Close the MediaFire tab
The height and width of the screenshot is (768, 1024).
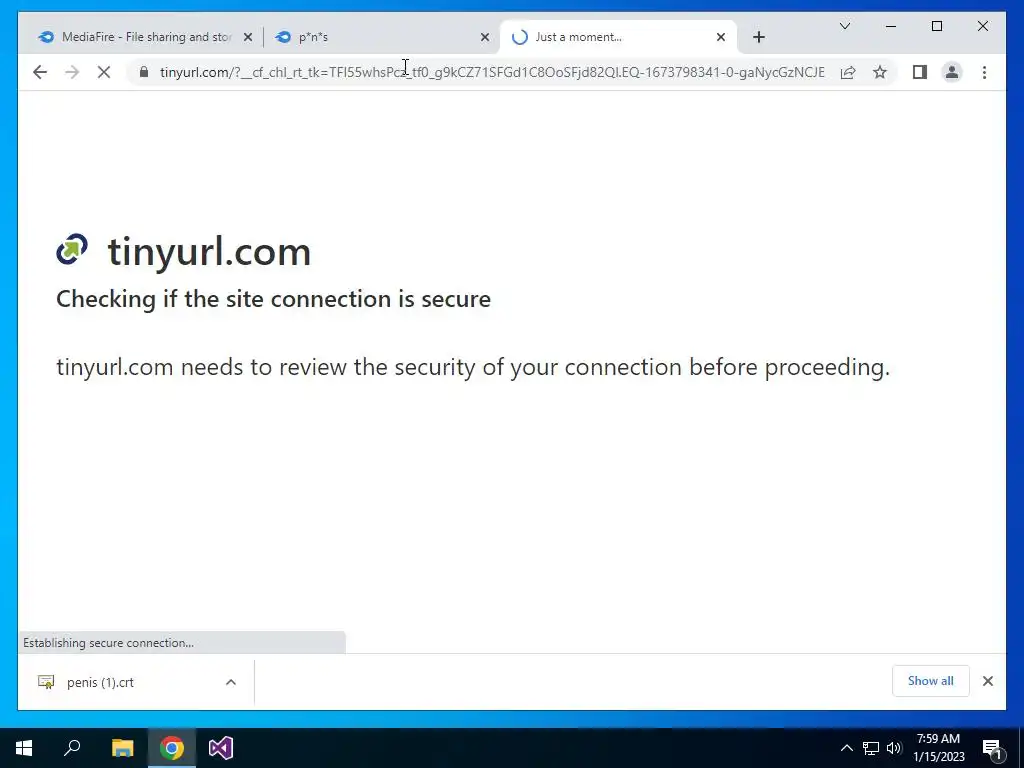pyautogui.click(x=248, y=37)
